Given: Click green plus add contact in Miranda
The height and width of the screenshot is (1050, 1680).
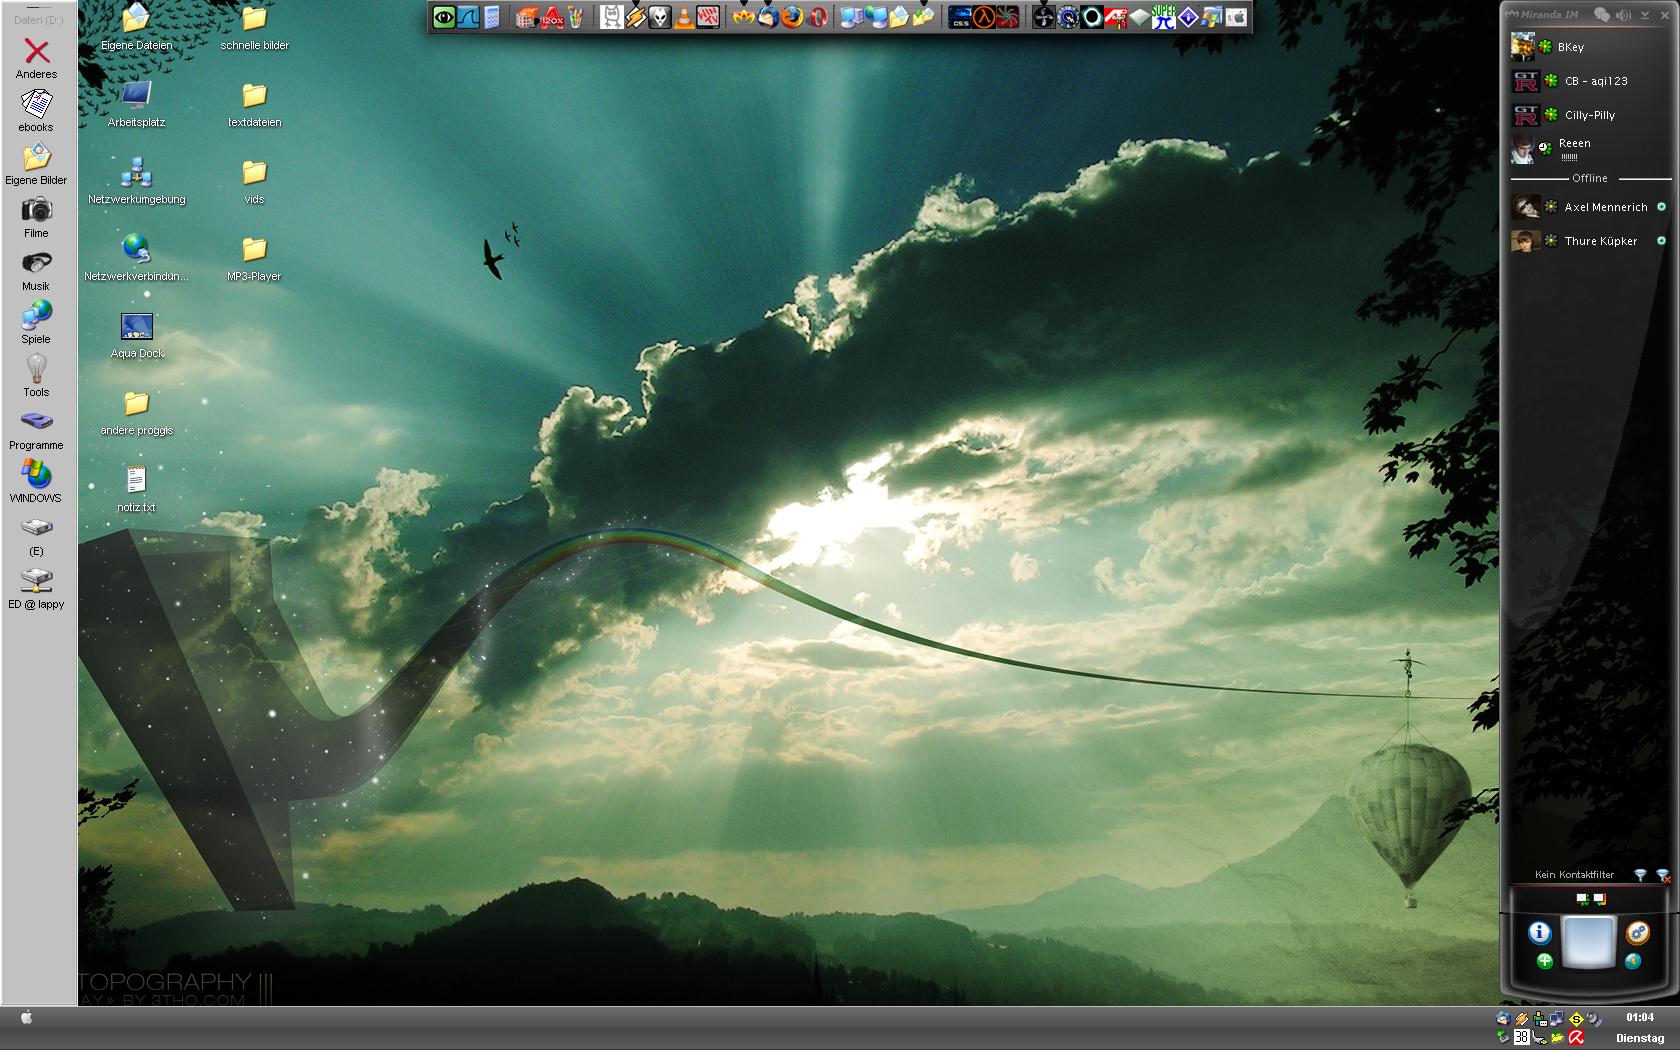Looking at the screenshot, I should [x=1545, y=961].
